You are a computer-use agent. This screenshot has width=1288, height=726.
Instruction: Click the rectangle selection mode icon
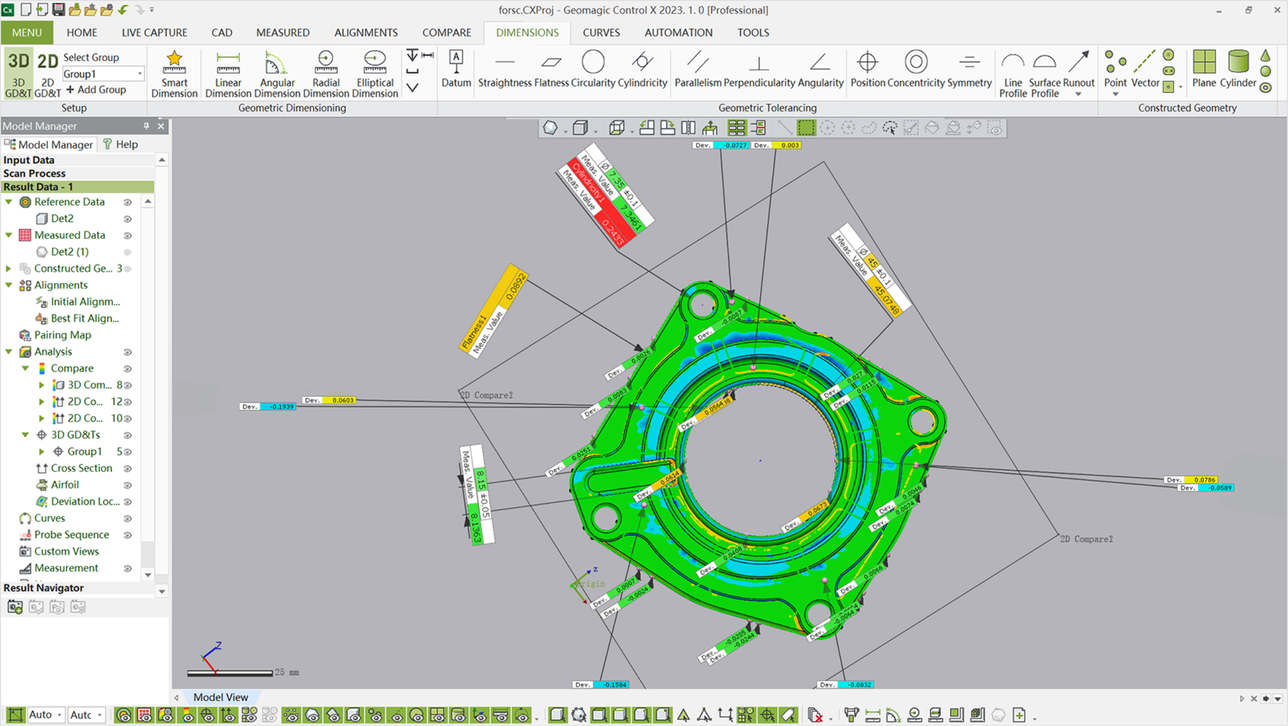[806, 128]
